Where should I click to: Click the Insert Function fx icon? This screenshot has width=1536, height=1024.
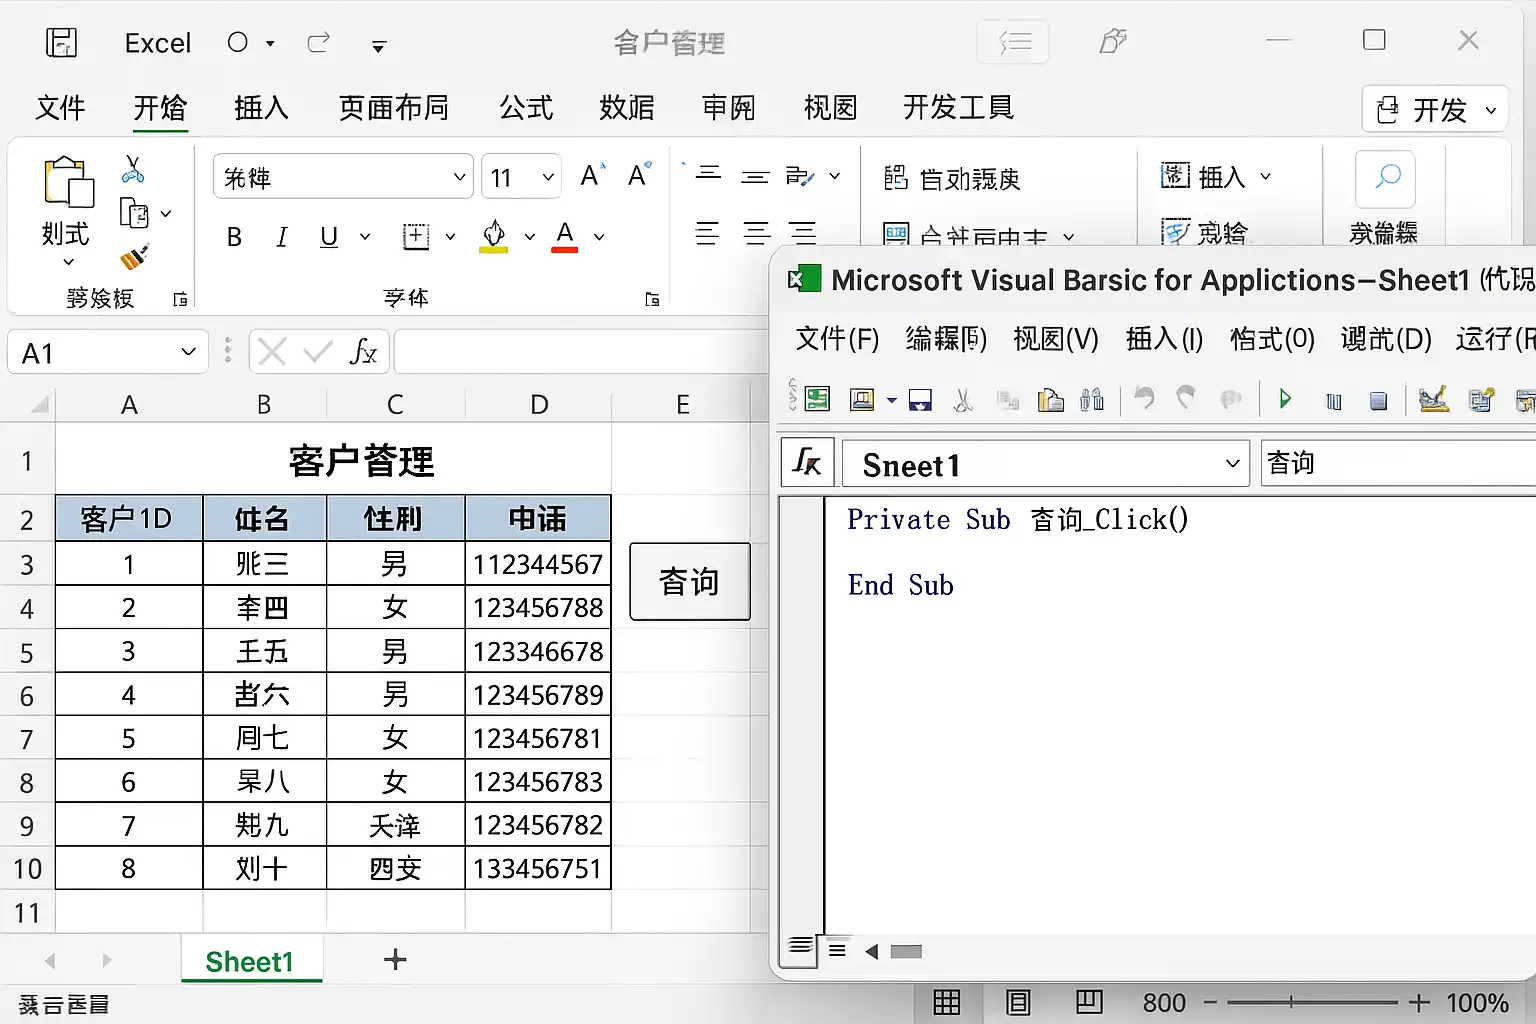[x=363, y=352]
